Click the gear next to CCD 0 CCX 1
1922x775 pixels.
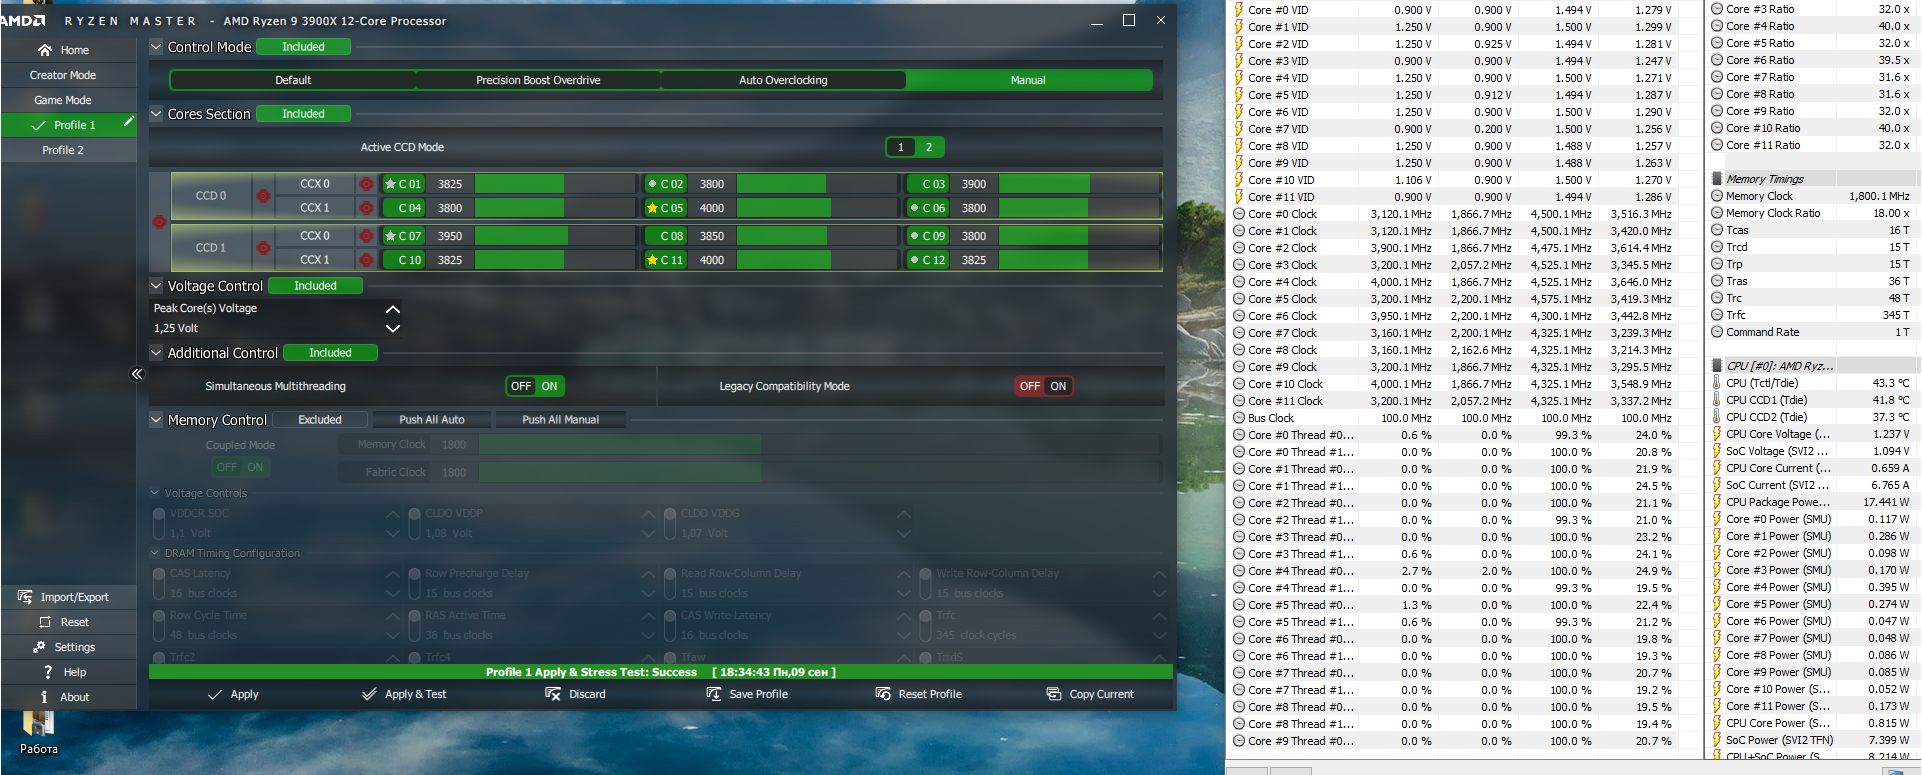pyautogui.click(x=366, y=208)
